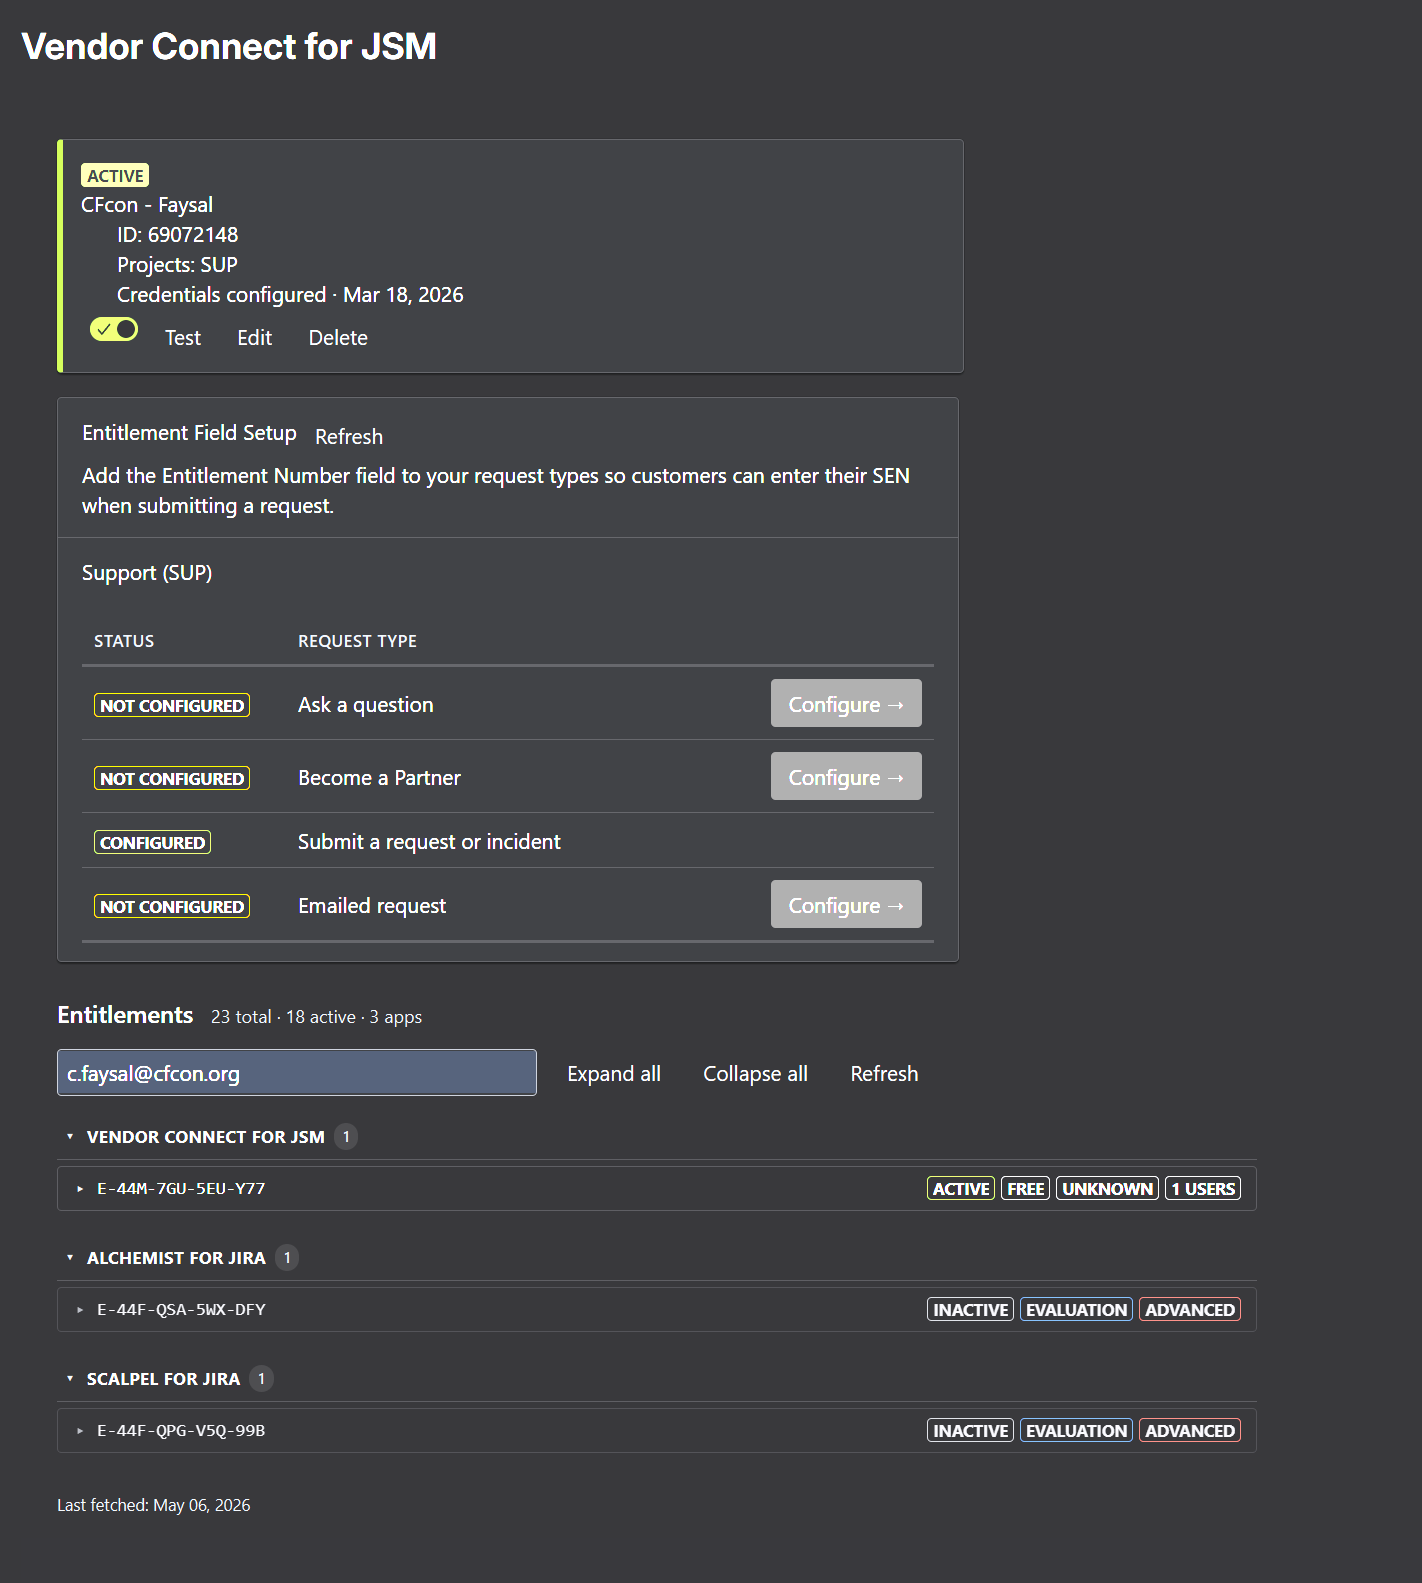Screen dimensions: 1422x1583
Task: Click the Support (SUP) project heading
Action: point(147,573)
